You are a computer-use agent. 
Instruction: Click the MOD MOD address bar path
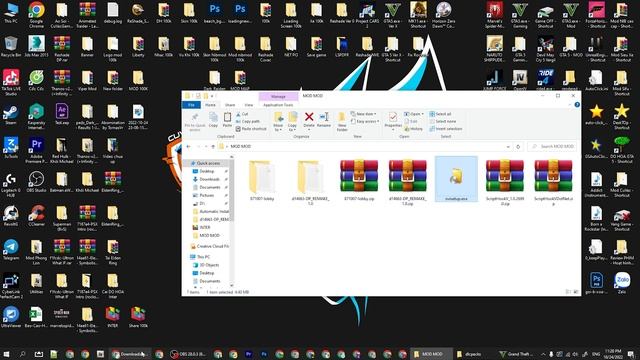241,146
